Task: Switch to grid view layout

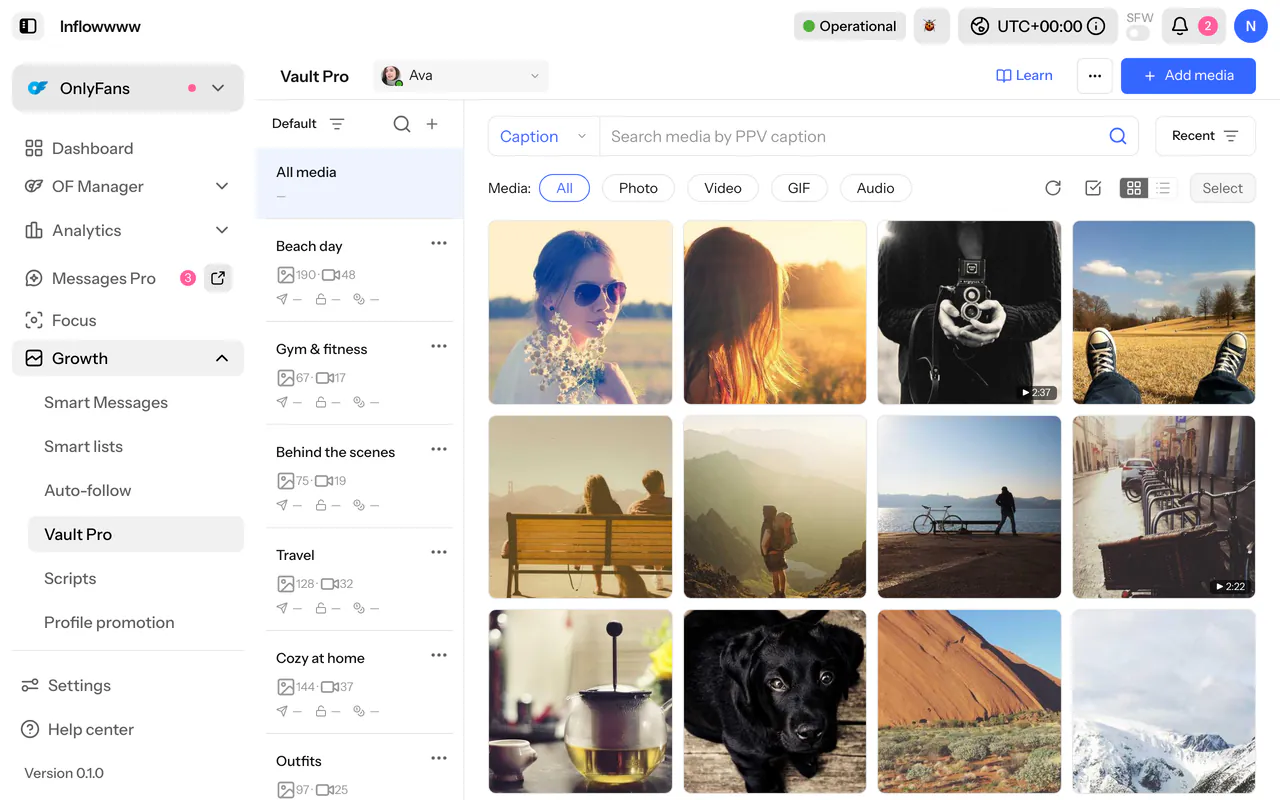Action: (1134, 188)
